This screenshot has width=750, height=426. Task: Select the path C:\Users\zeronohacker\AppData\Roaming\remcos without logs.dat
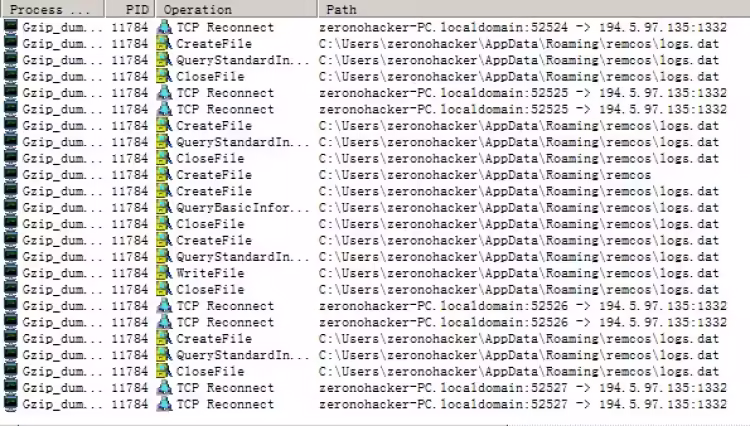[485, 175]
